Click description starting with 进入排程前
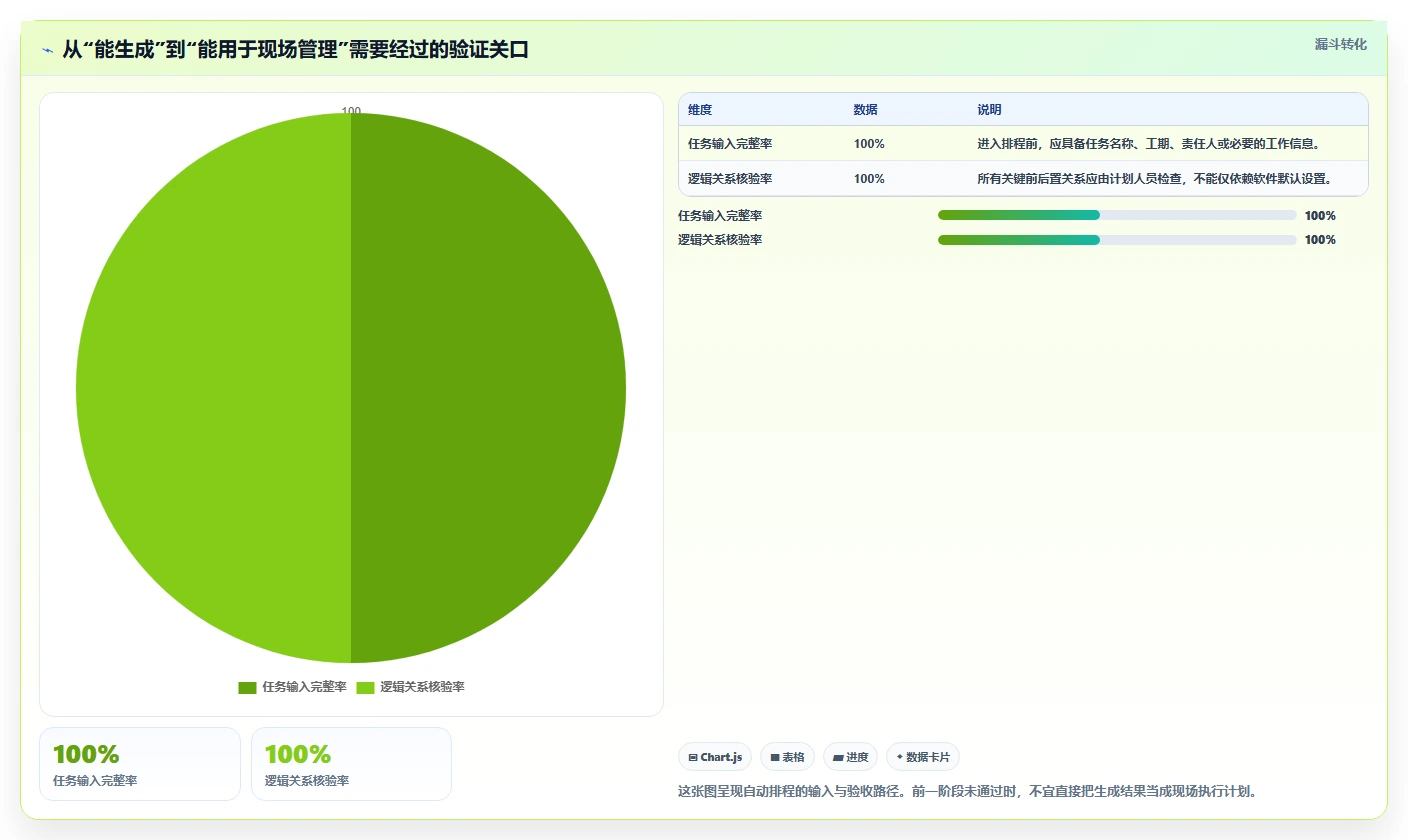Image resolution: width=1408 pixels, height=840 pixels. (x=1150, y=143)
